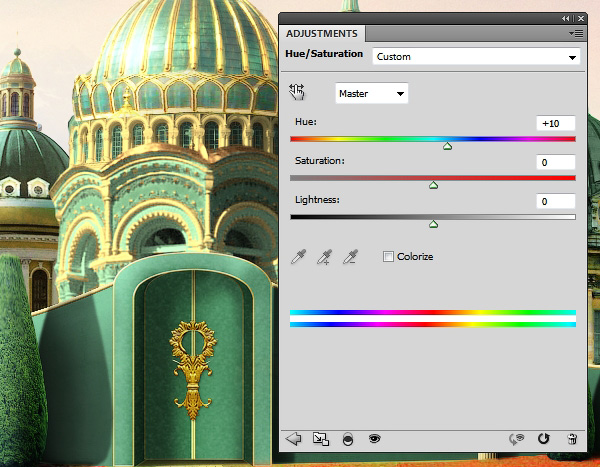This screenshot has height=467, width=600.
Task: Delete this adjustment layer with trash icon
Action: pos(572,438)
